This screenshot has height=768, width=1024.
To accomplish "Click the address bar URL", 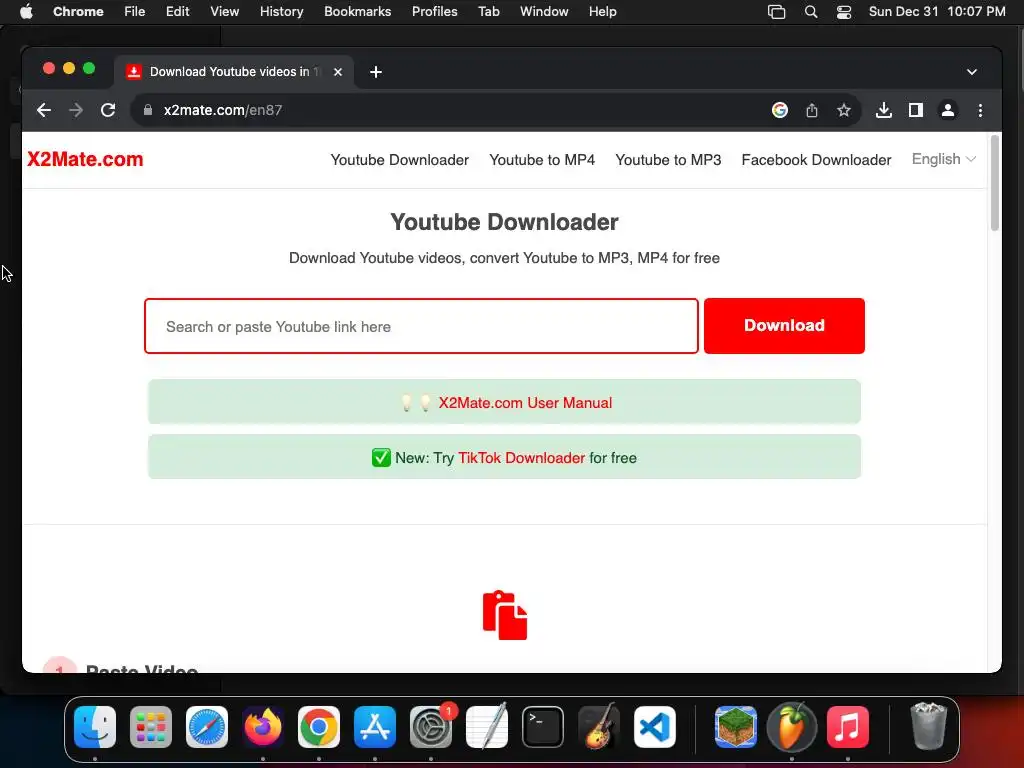I will (x=223, y=110).
